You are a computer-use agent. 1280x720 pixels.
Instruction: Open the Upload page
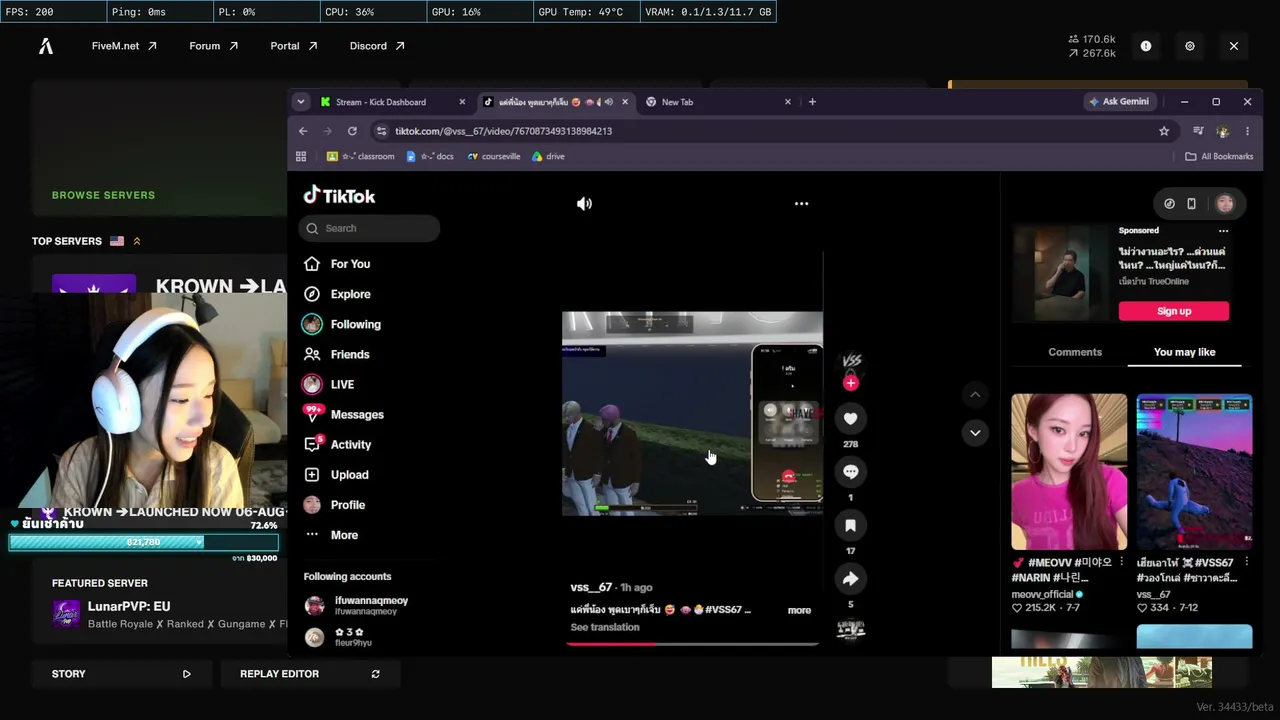pos(349,475)
